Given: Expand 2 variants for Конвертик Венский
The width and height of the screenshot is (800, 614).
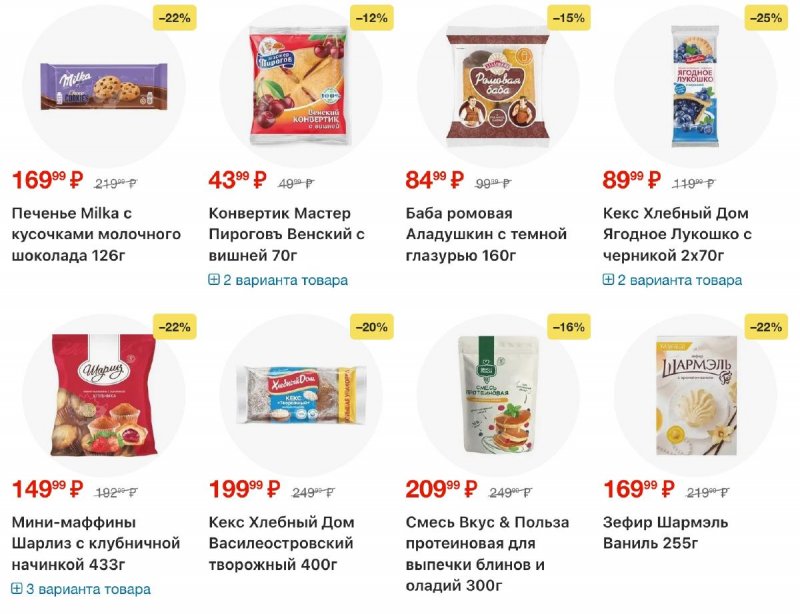Looking at the screenshot, I should [278, 280].
